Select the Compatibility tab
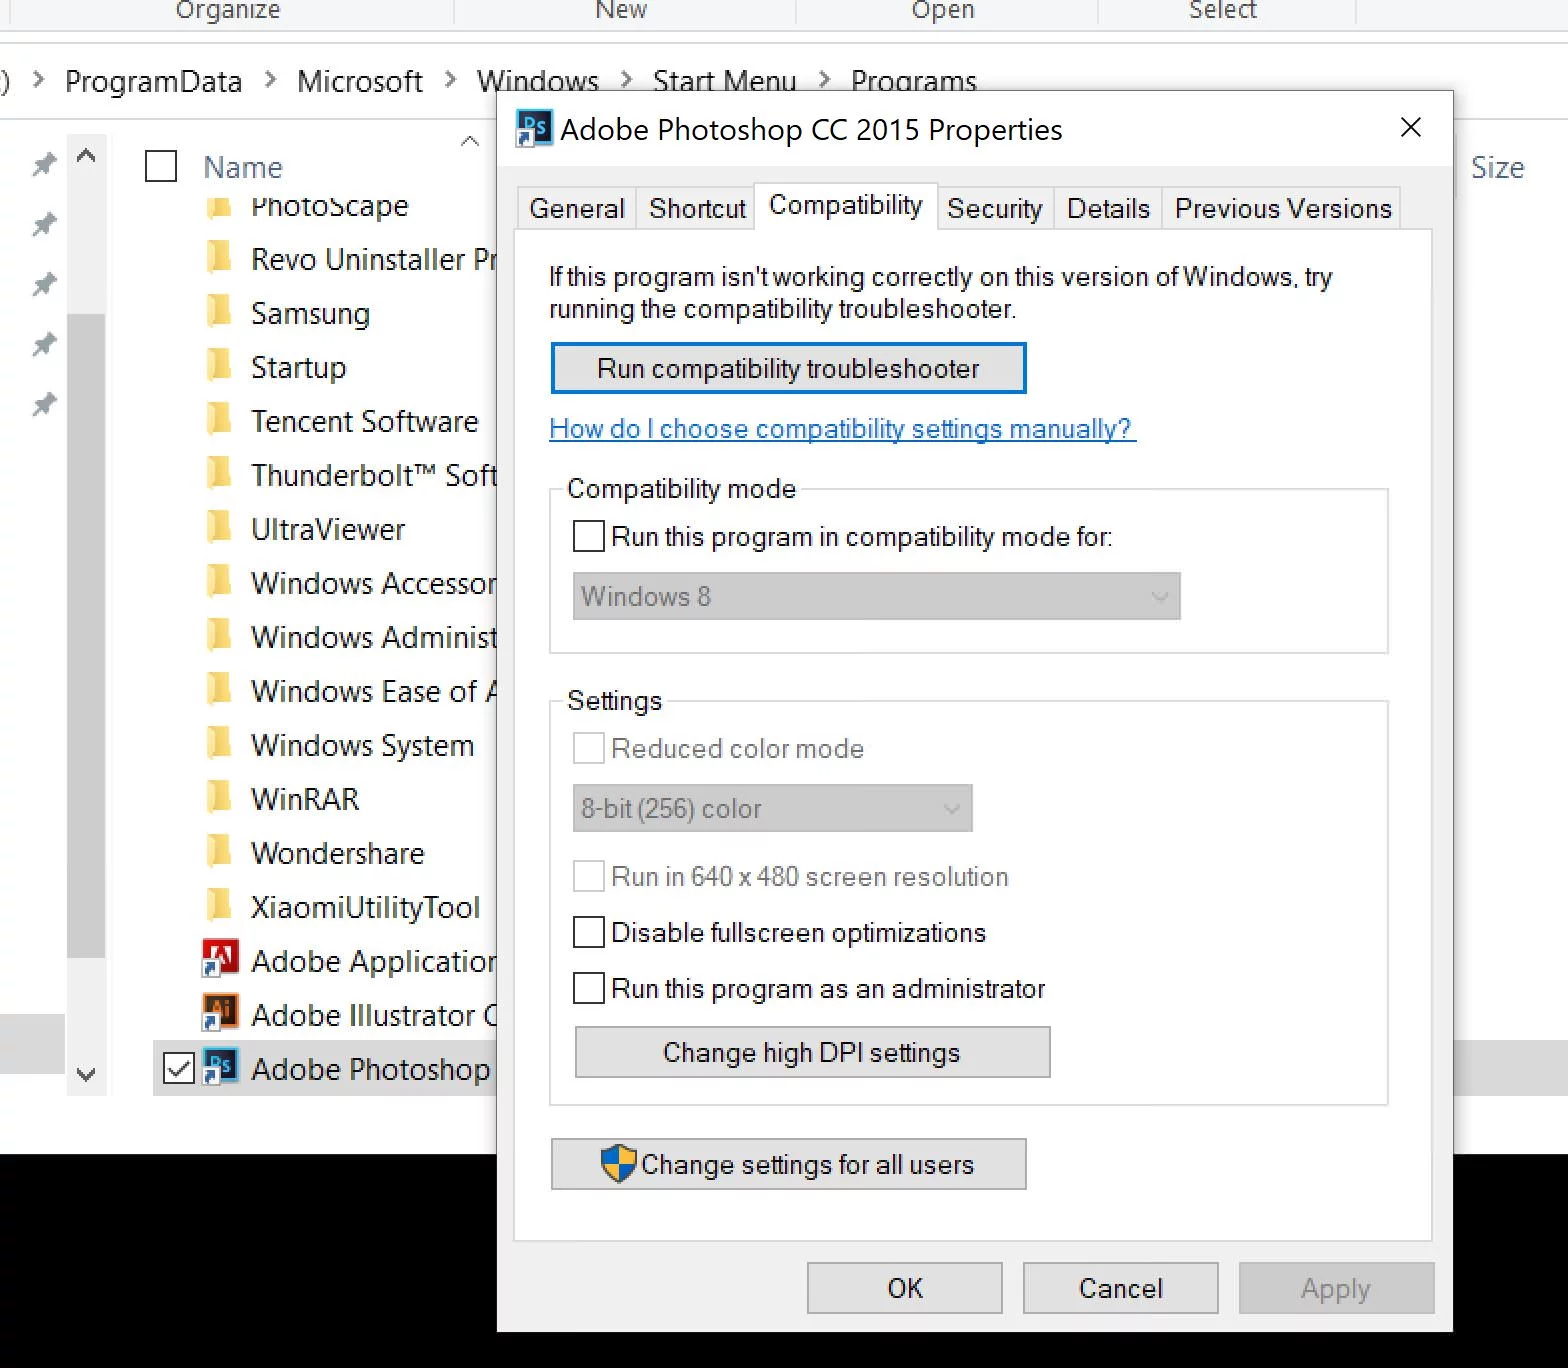Screen dimensions: 1568x1368 (846, 205)
